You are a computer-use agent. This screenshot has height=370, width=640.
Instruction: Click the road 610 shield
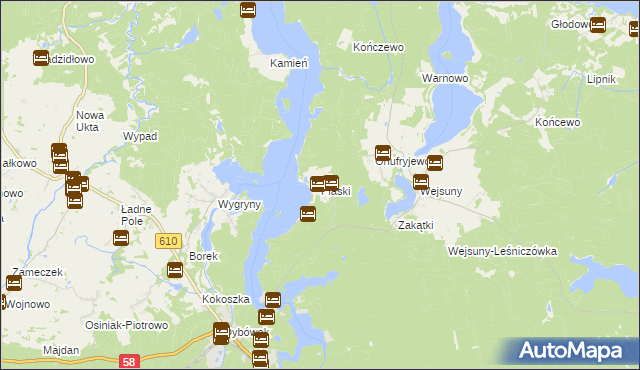click(168, 241)
